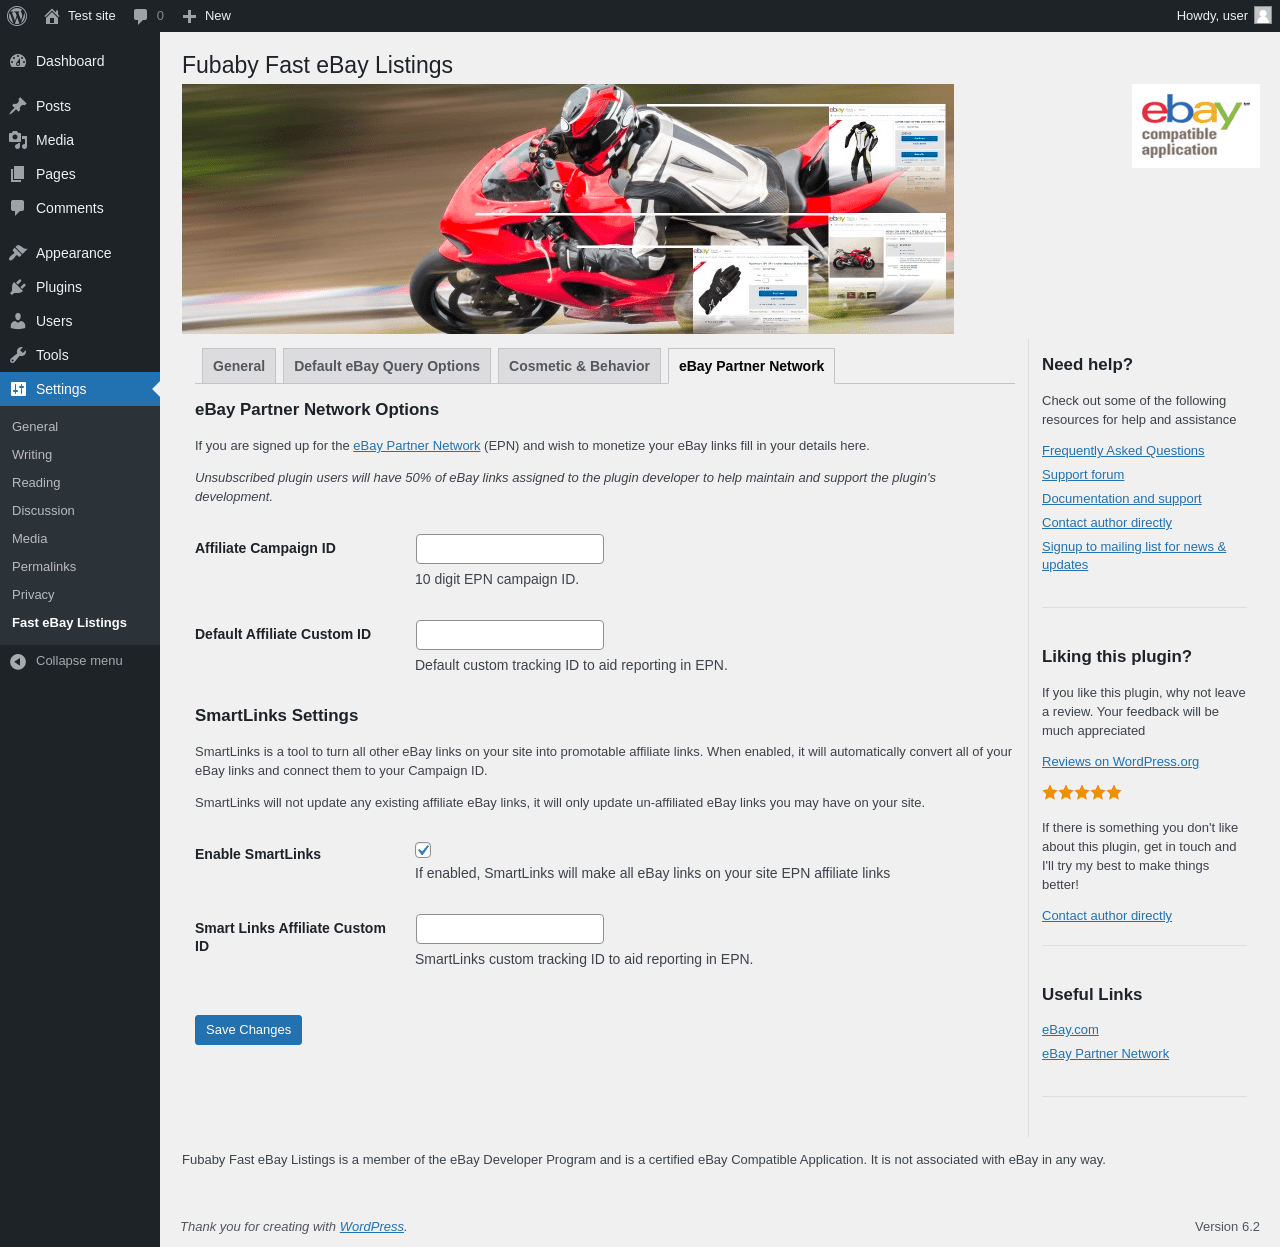Focus the Default Affiliate Custom ID field
Viewport: 1280px width, 1247px height.
[x=510, y=635]
